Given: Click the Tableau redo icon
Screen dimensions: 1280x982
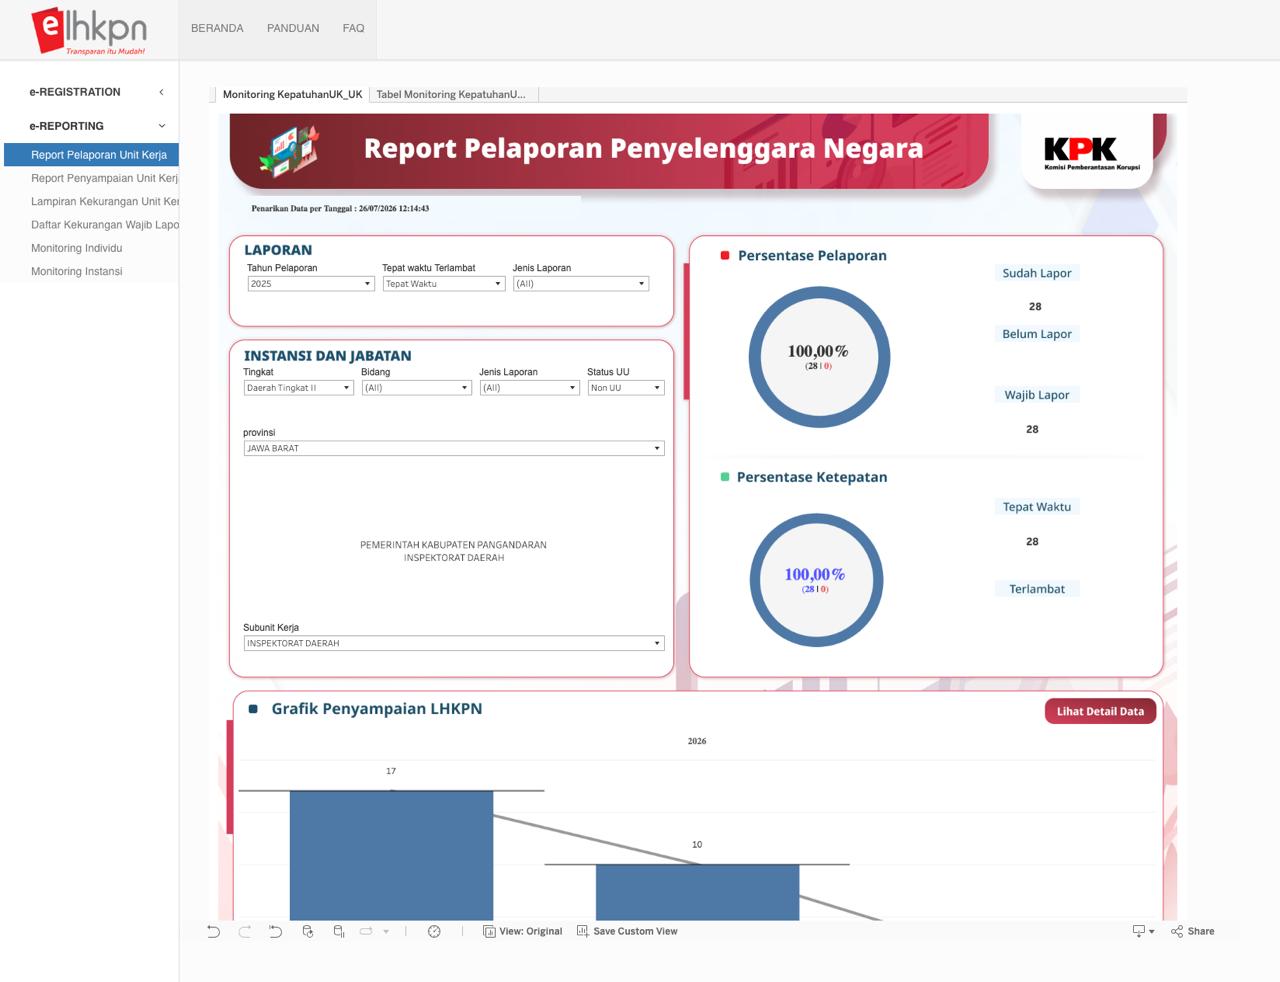Looking at the screenshot, I should click(x=245, y=931).
